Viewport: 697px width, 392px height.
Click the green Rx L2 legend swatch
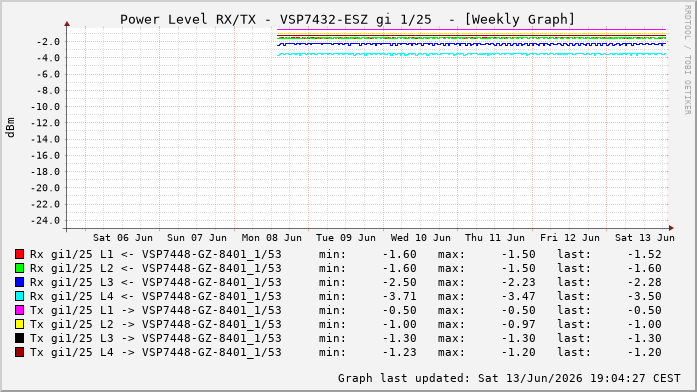coord(19,268)
